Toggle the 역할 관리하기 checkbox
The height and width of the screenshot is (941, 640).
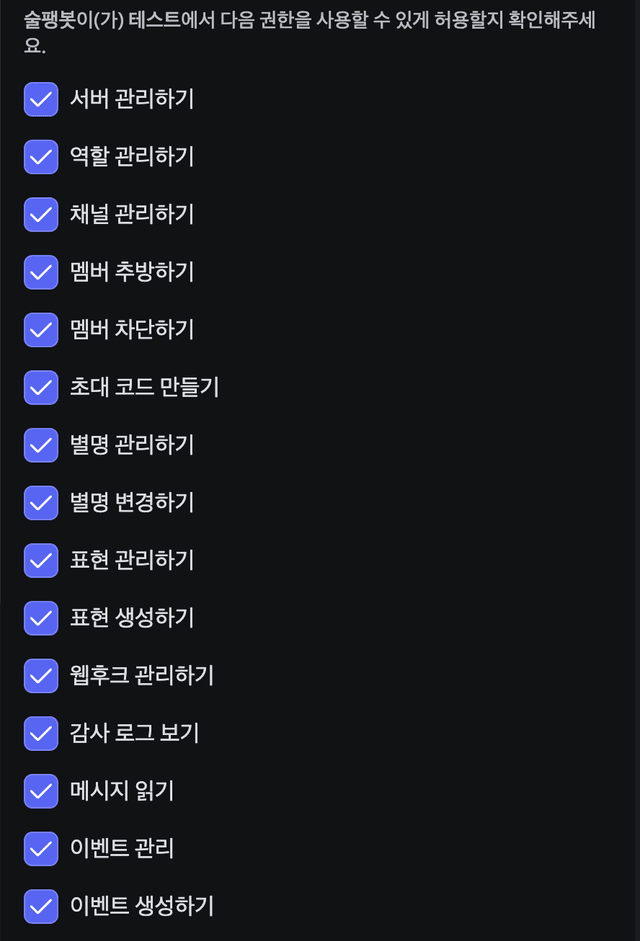click(x=41, y=157)
